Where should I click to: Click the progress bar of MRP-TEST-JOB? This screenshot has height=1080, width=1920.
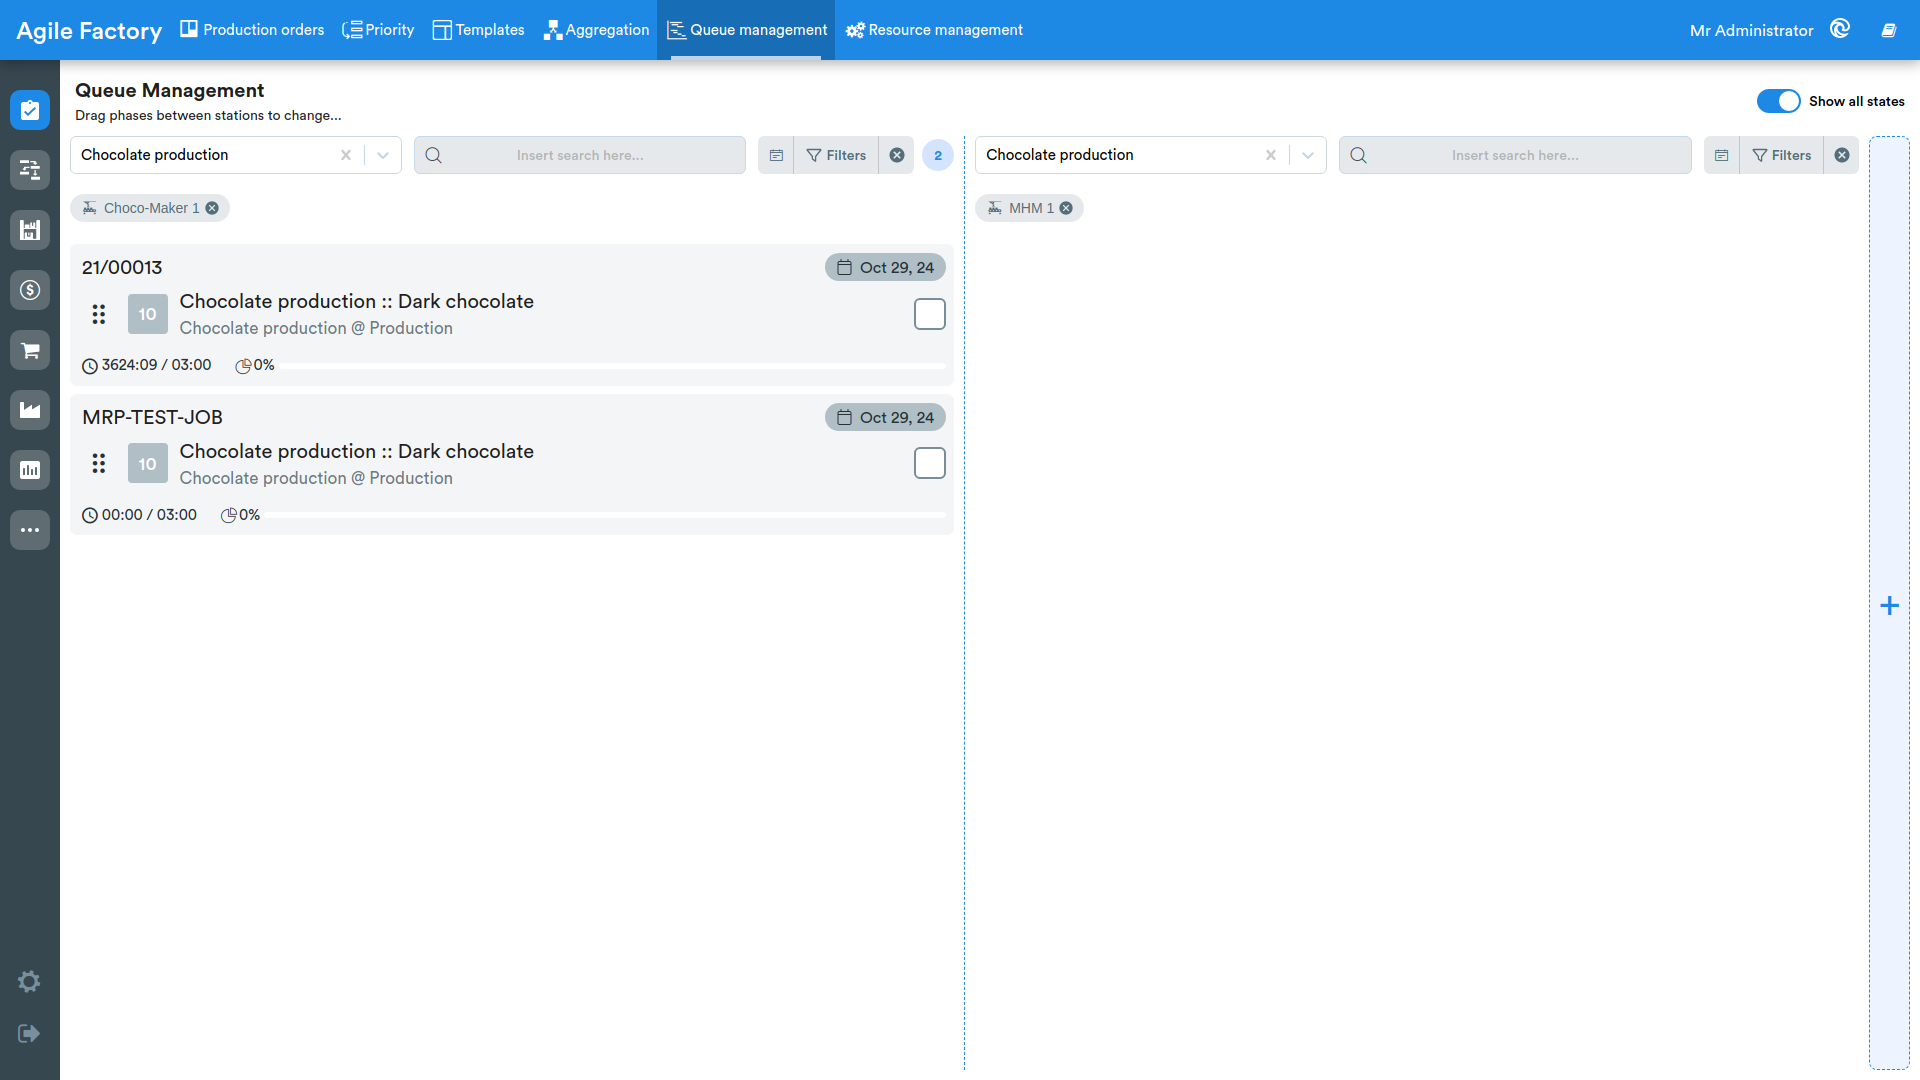pos(605,515)
